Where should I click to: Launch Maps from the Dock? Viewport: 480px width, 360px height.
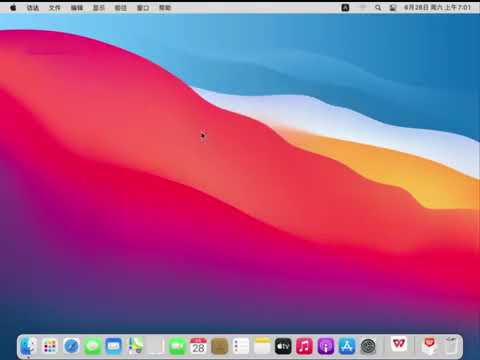[x=135, y=346]
